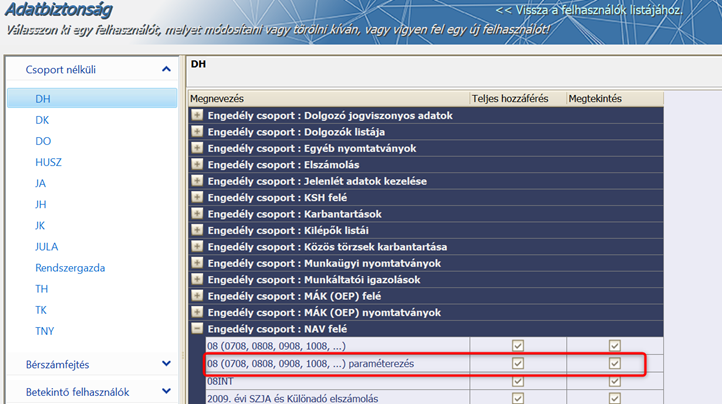Toggle Teljes hozzáférés for '2009. évi SZJA' row
722x404 pixels.
pos(518,398)
